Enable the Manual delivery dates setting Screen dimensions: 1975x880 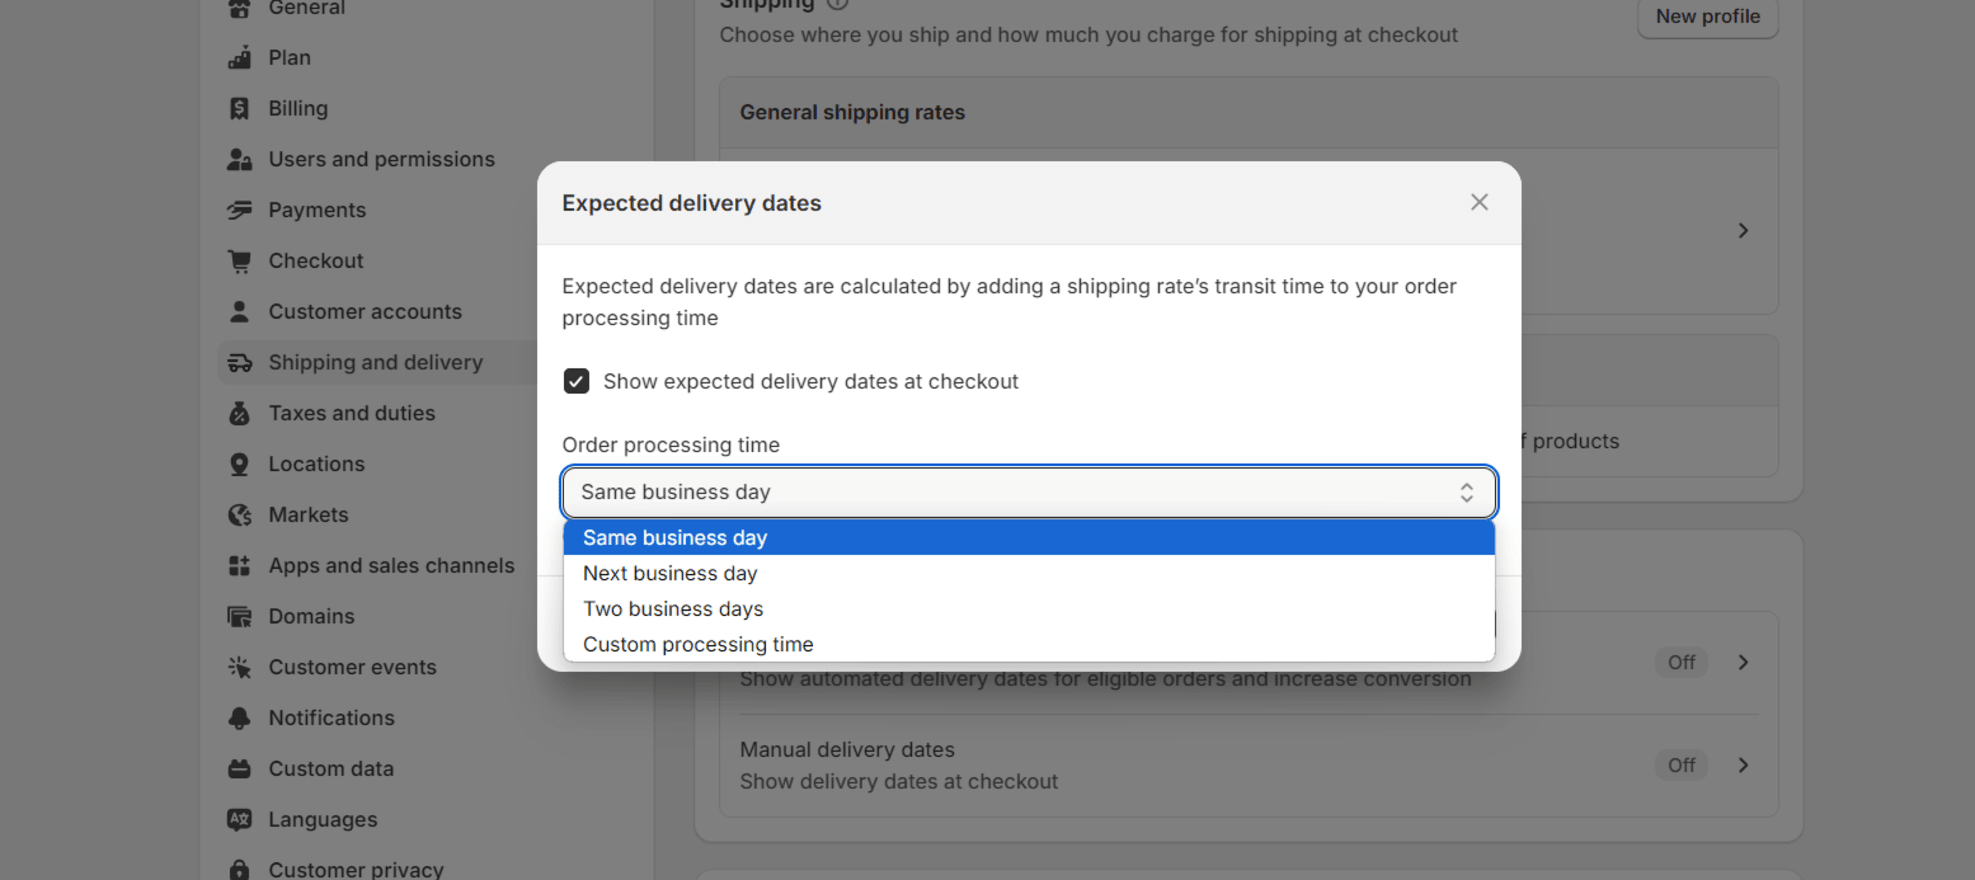pos(1680,765)
